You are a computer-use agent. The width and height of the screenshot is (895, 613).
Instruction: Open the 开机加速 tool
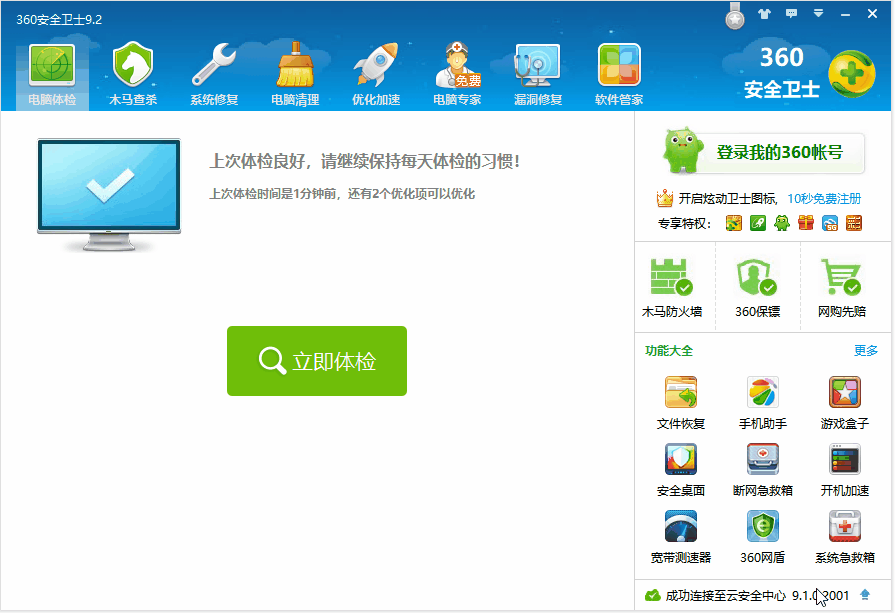coord(845,469)
